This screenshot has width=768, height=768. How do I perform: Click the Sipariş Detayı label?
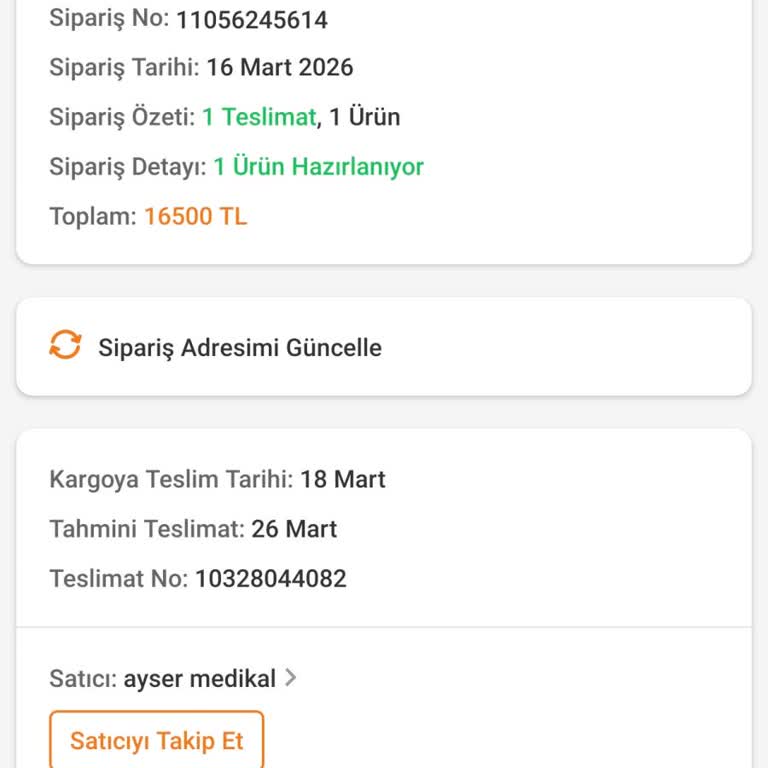pyautogui.click(x=128, y=167)
